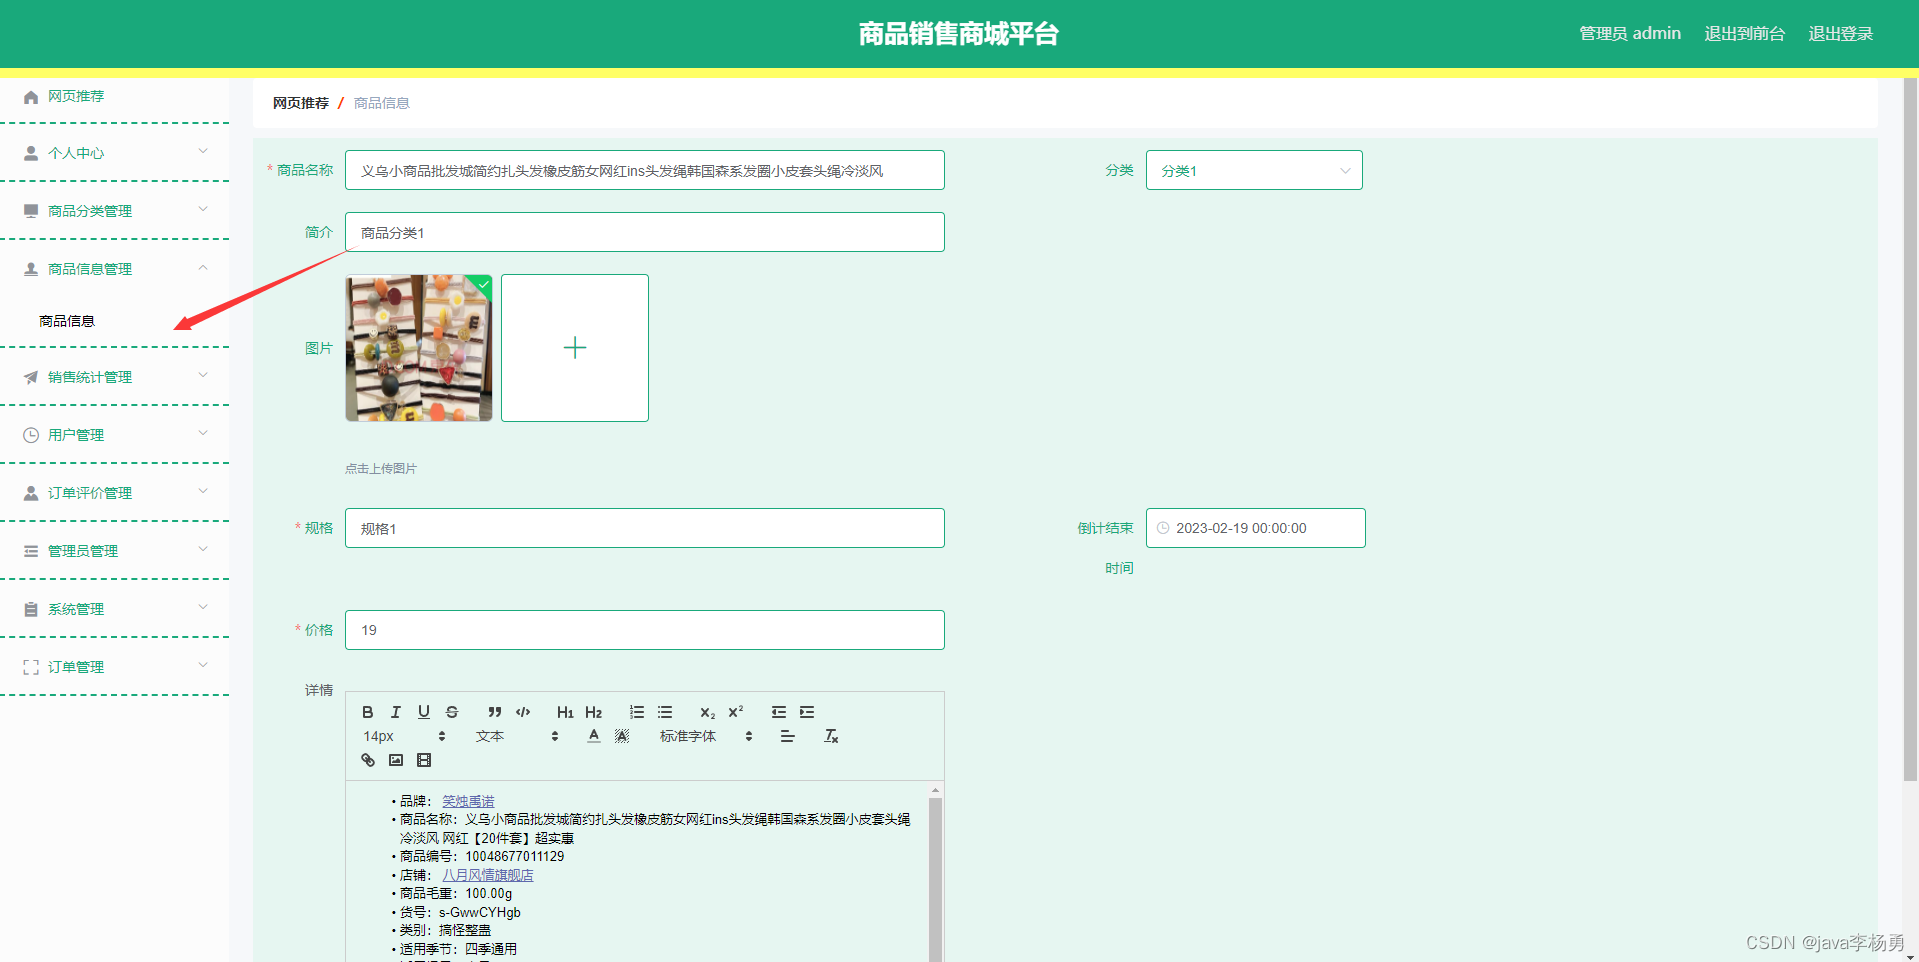Click the user icon beside 订单评价管理
This screenshot has width=1919, height=962.
(31, 493)
